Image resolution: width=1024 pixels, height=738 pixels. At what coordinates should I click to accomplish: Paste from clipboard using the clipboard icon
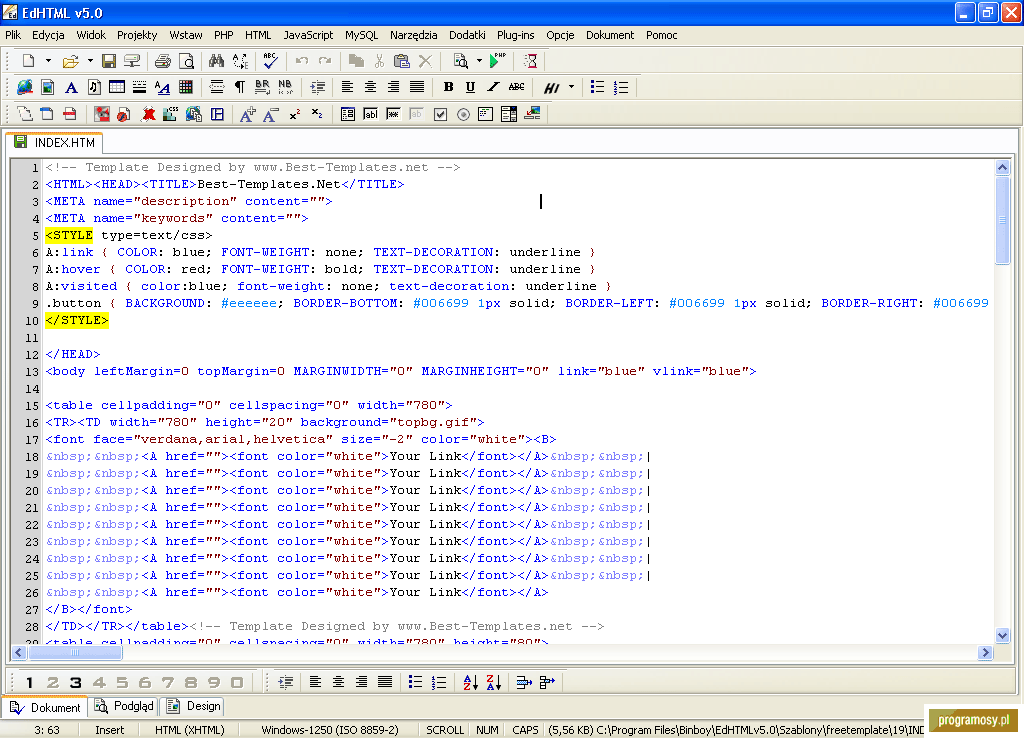402,61
